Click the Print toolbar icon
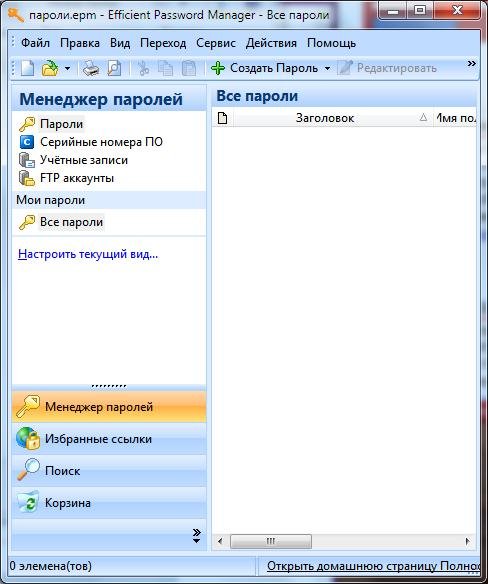 point(91,69)
